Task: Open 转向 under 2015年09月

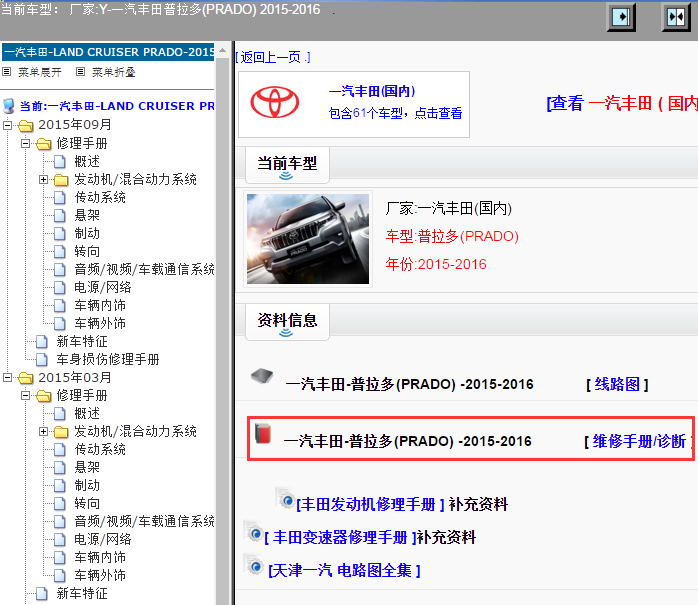Action: pos(87,251)
